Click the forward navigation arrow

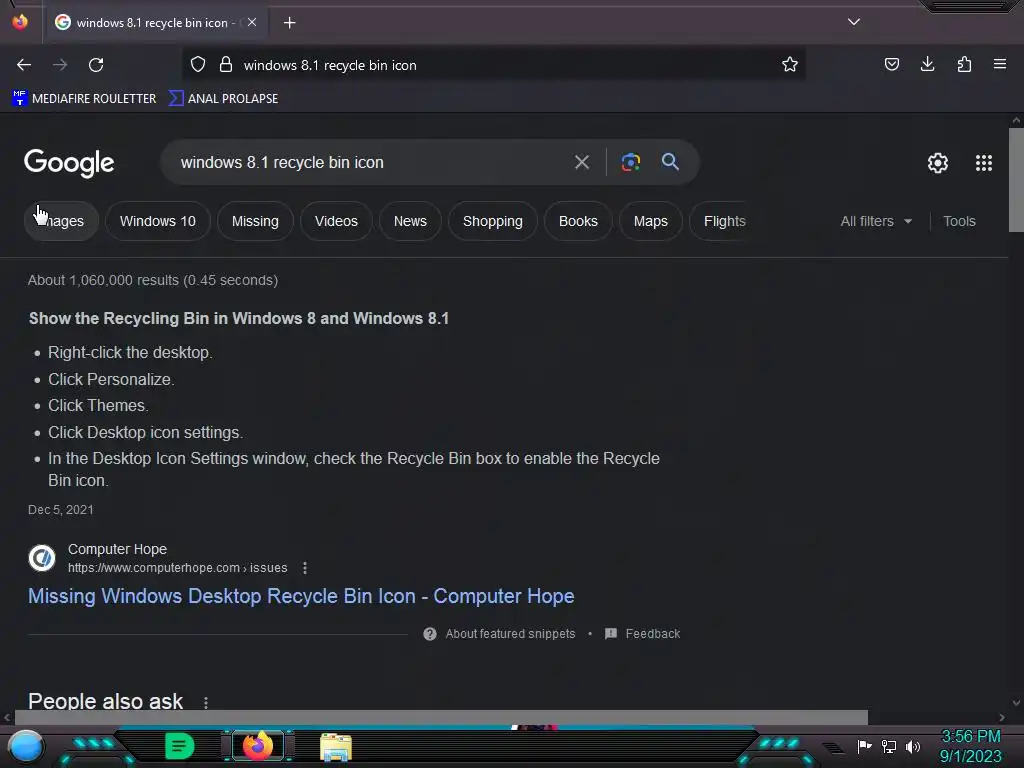click(60, 65)
